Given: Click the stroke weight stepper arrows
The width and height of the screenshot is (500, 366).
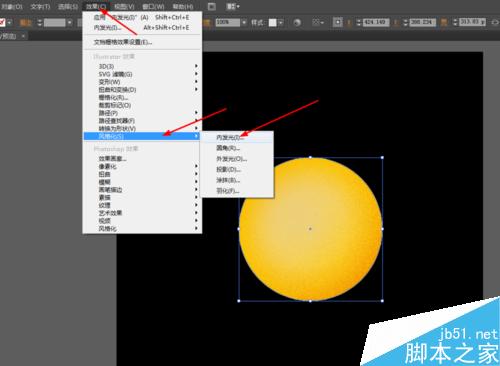Looking at the screenshot, I should 40,23.
